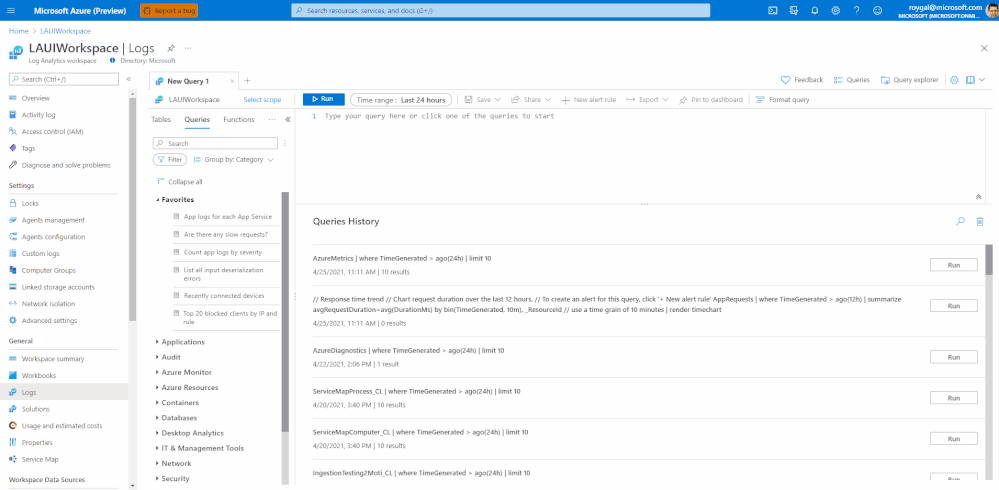The image size is (999, 490).
Task: Open the Queries button in the top right
Action: click(852, 80)
